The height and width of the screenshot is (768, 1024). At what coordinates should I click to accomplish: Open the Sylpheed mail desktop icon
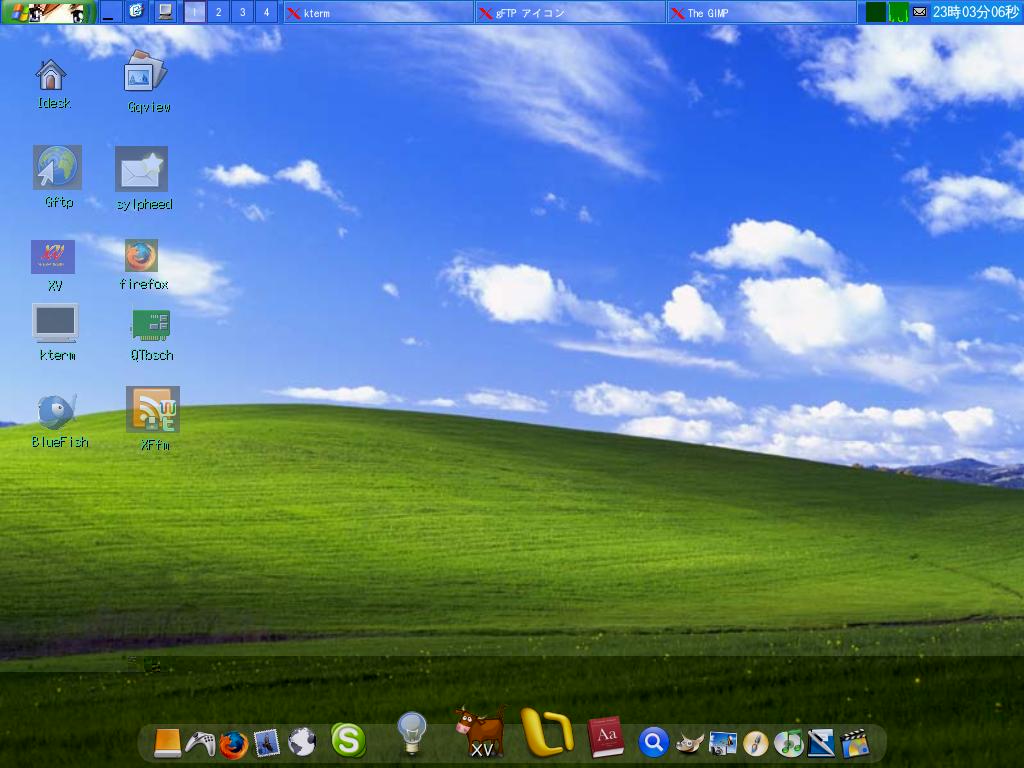(141, 170)
